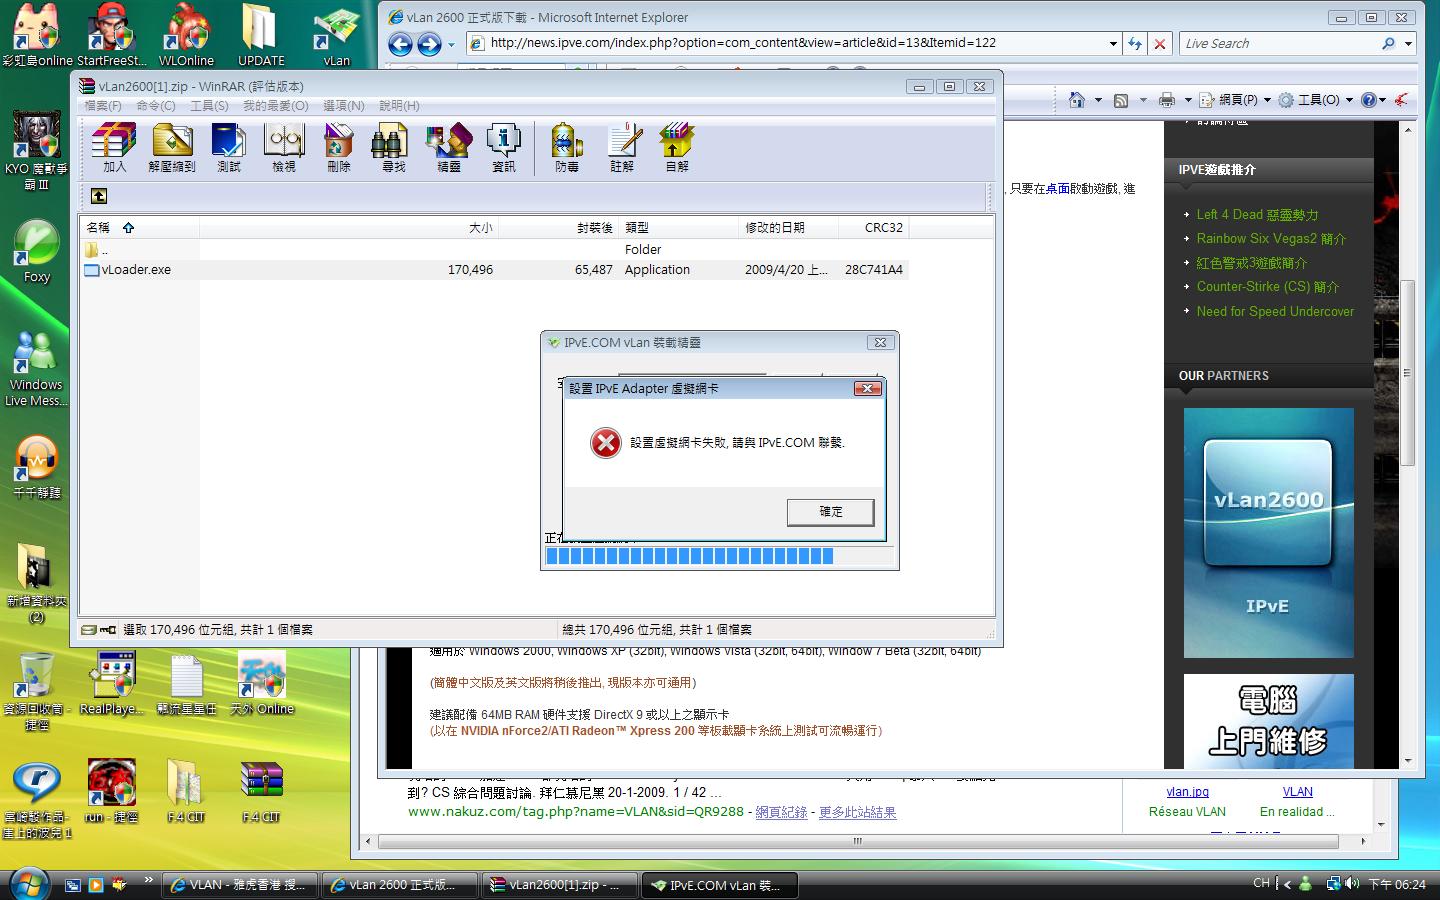Click the WinRAR VirusScan (防毒) icon
This screenshot has height=900, width=1440.
[567, 148]
